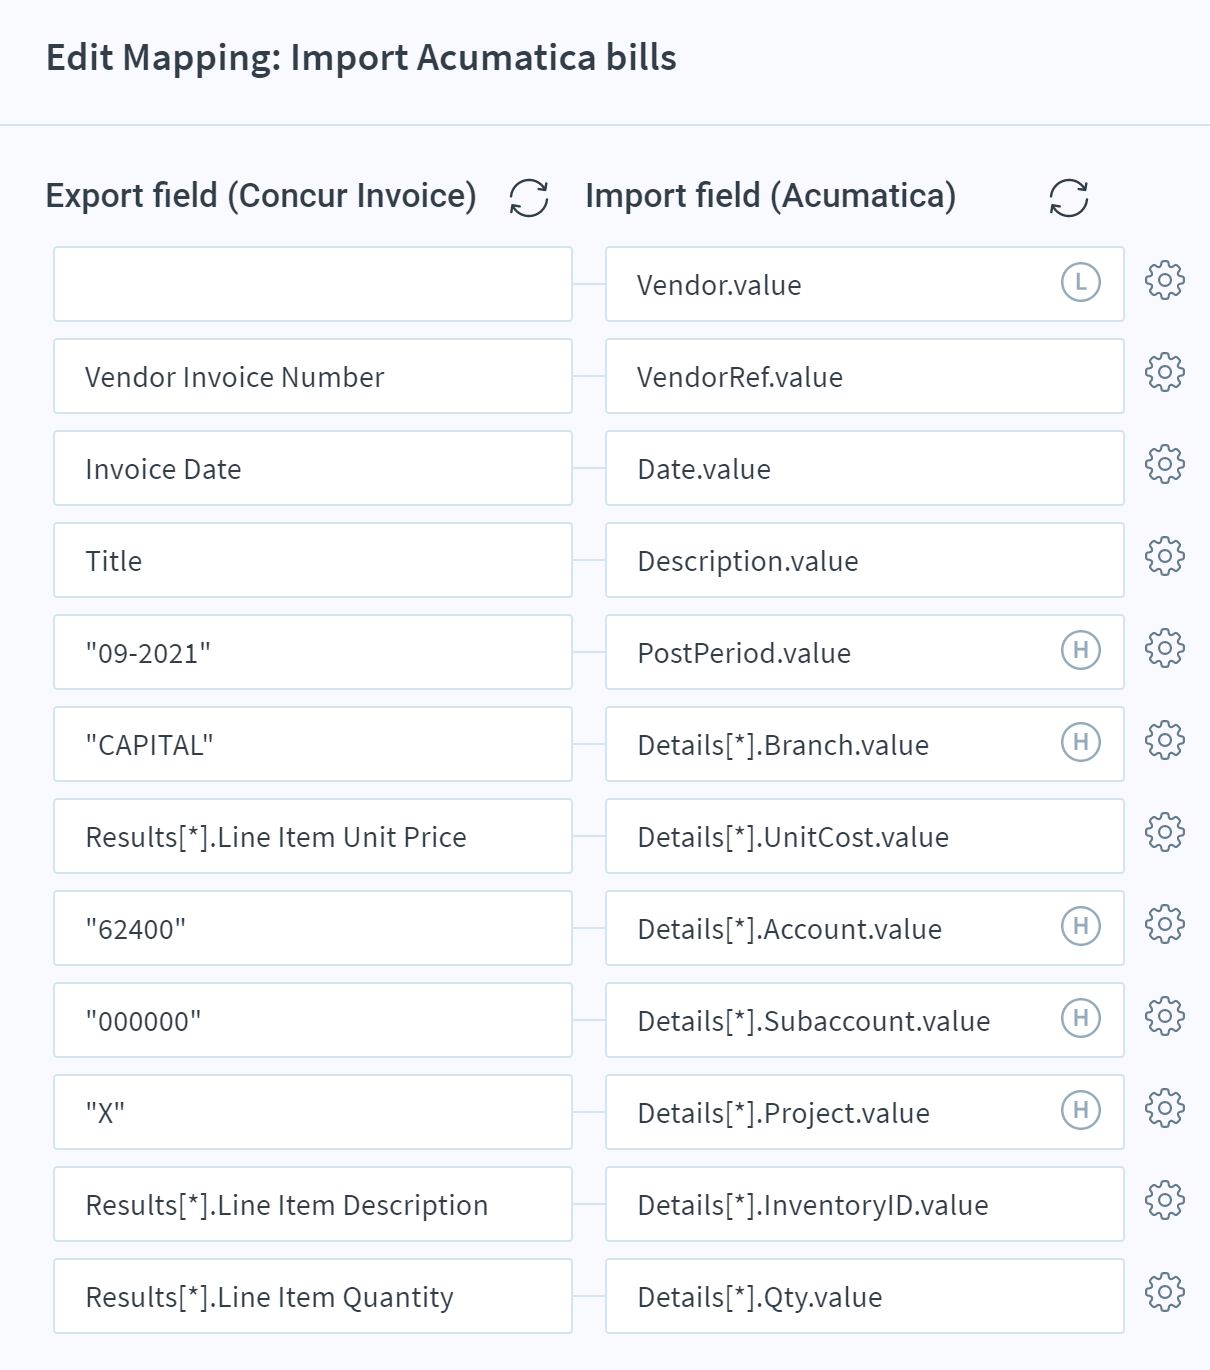
Task: Select the Details[*].UnitCost.value import field
Action: [865, 836]
